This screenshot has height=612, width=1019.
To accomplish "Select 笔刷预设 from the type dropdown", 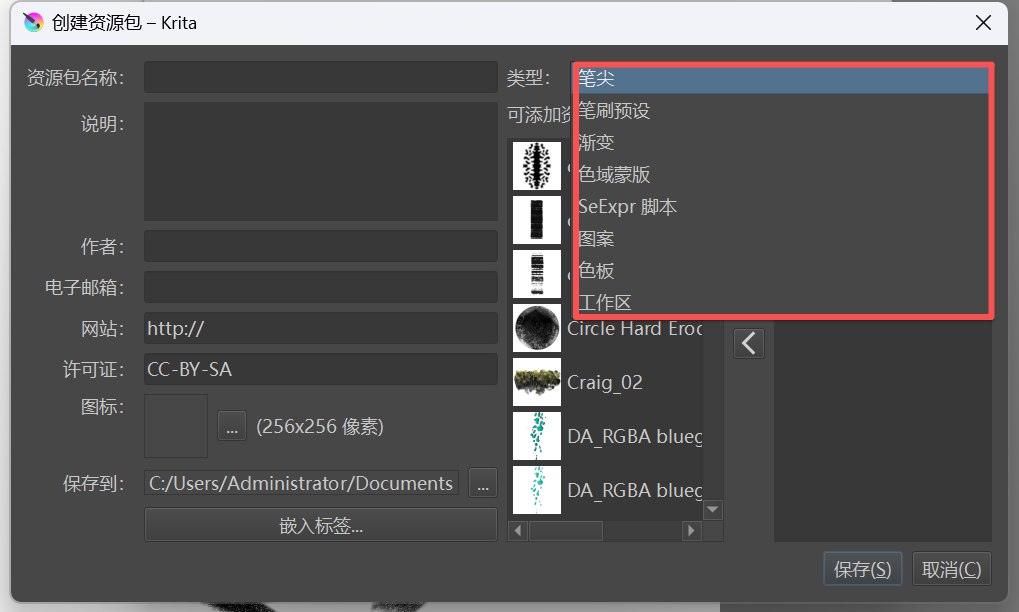I will 615,111.
